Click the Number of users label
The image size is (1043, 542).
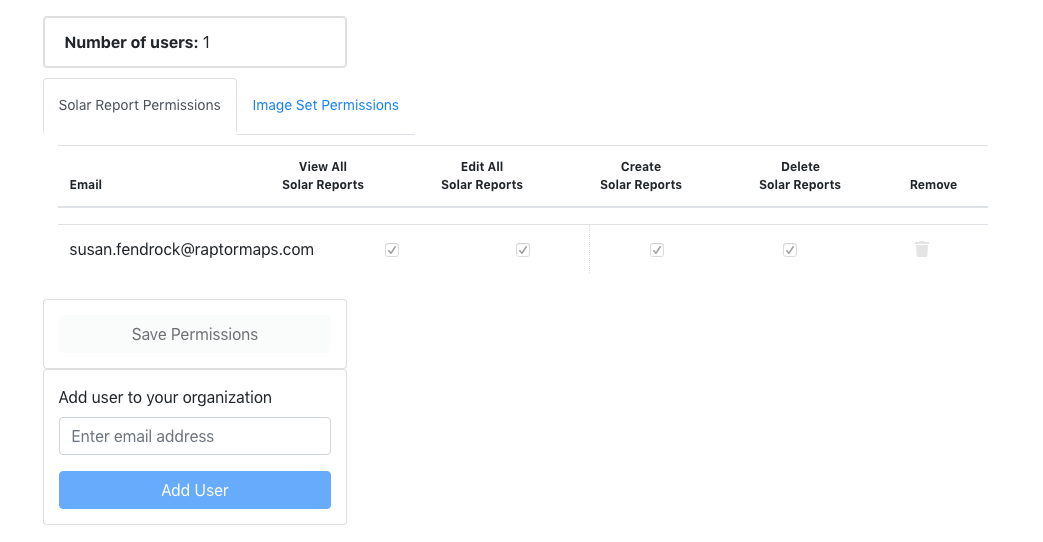point(131,42)
